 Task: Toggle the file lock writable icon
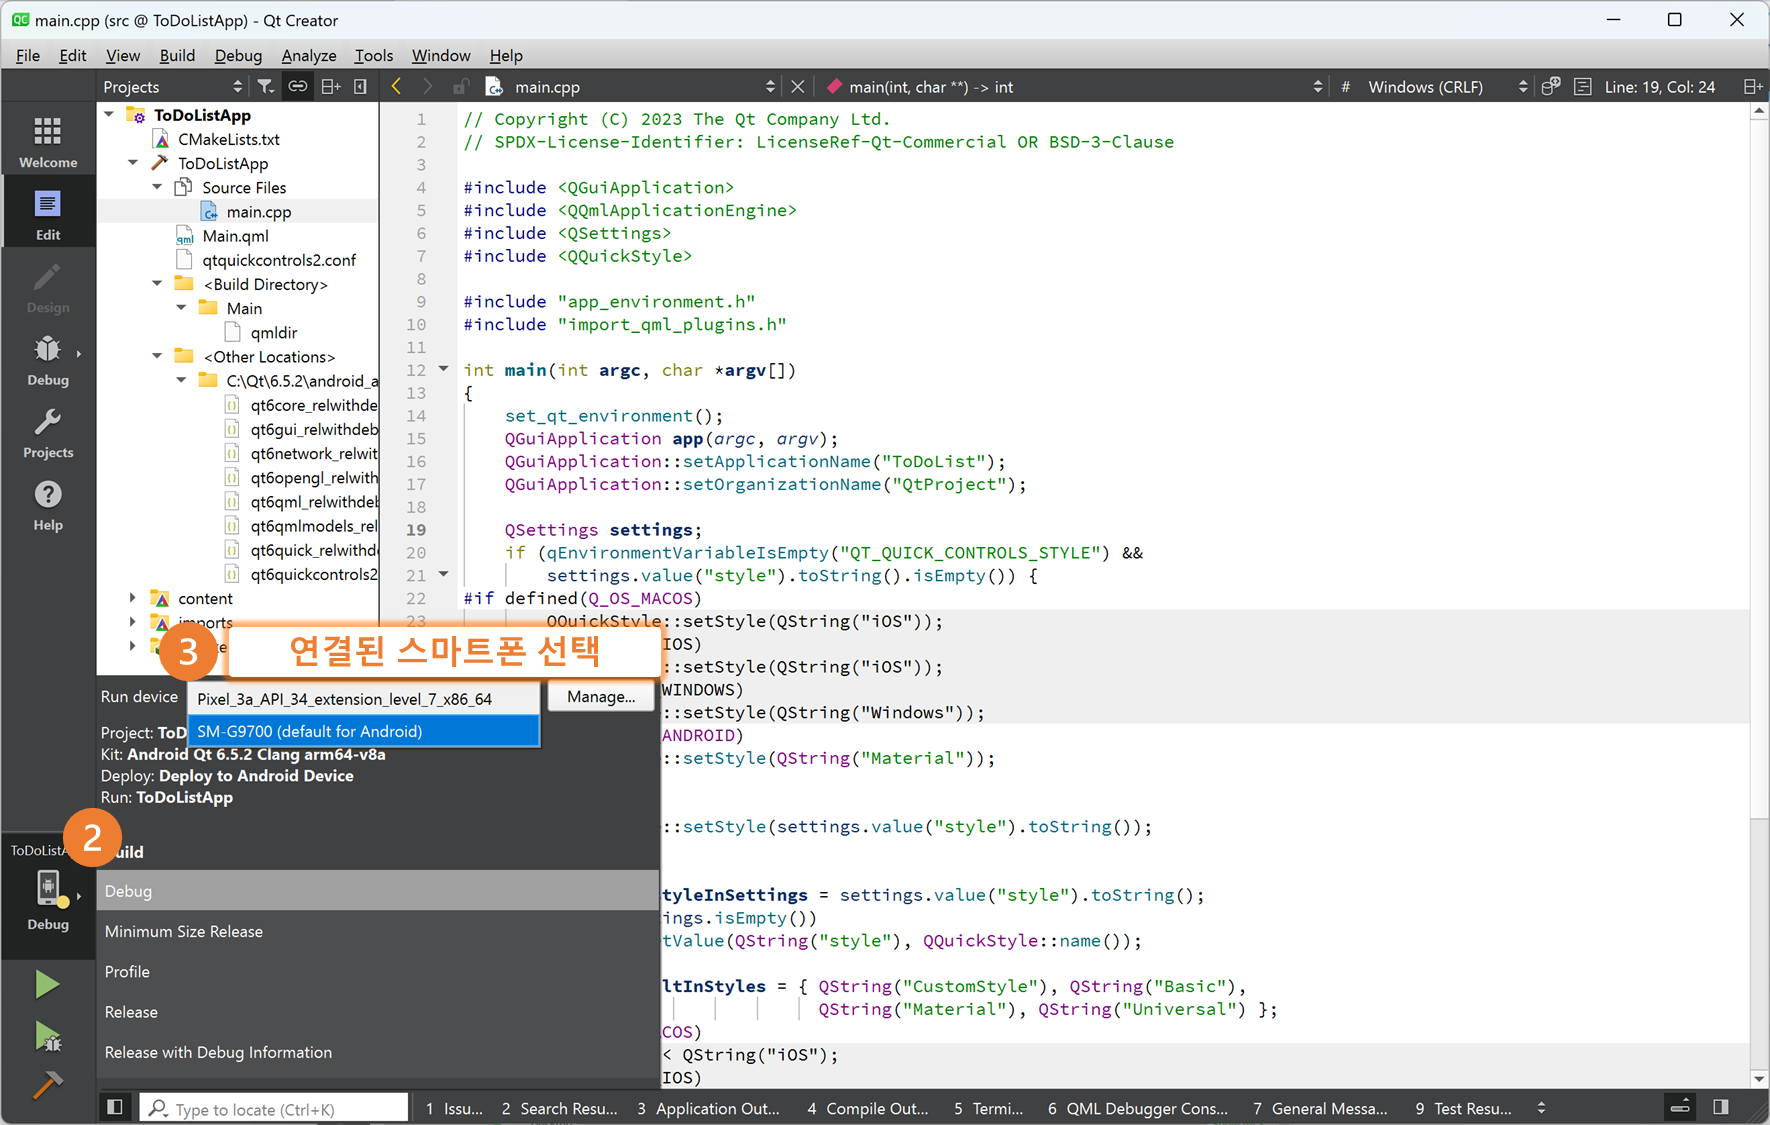tap(461, 87)
